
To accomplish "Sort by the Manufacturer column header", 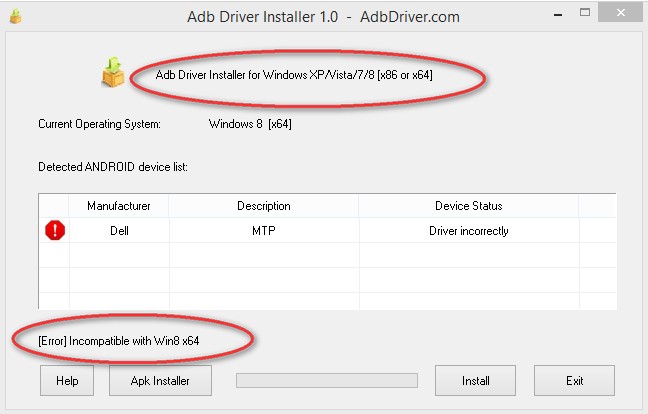I will (119, 206).
